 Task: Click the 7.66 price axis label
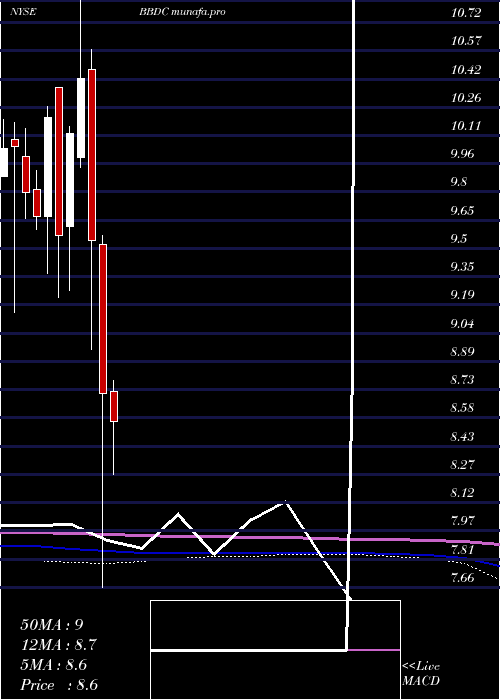point(464,577)
